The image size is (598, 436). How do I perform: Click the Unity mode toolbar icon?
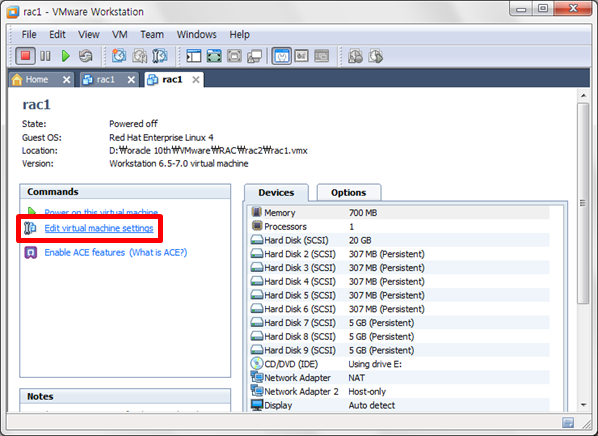(x=254, y=56)
